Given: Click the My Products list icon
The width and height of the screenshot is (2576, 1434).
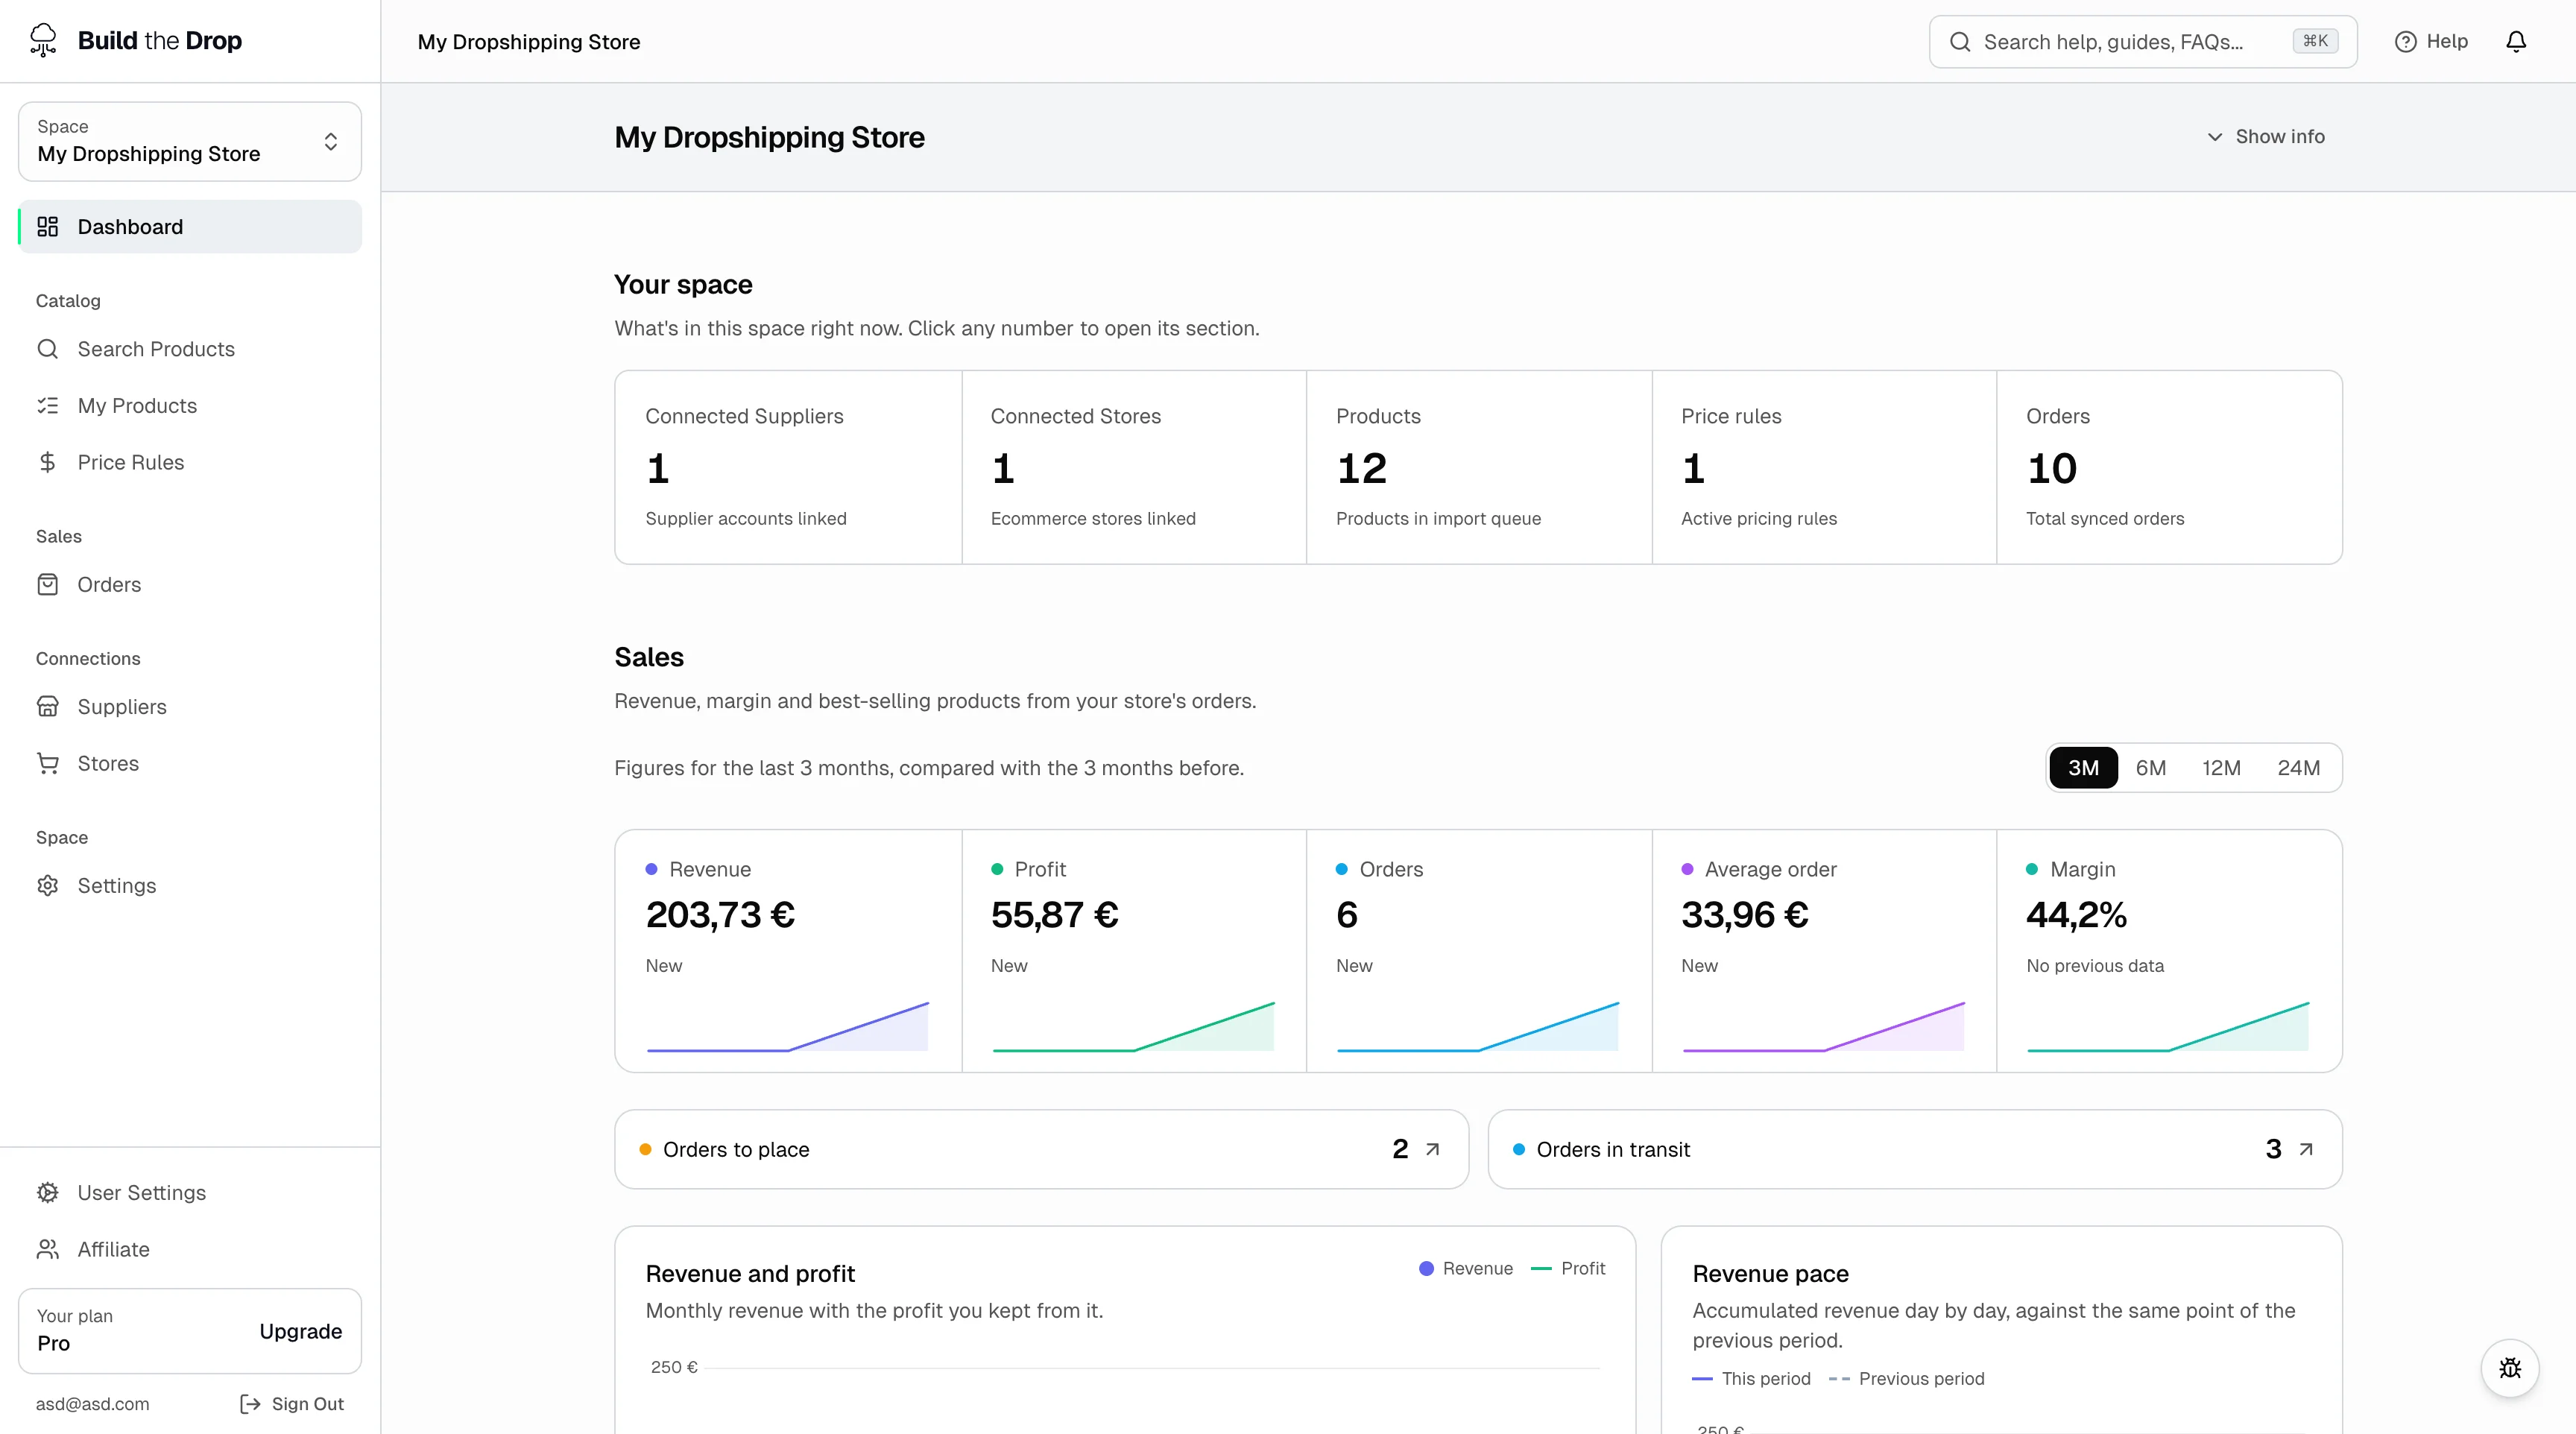Looking at the screenshot, I should [x=47, y=405].
